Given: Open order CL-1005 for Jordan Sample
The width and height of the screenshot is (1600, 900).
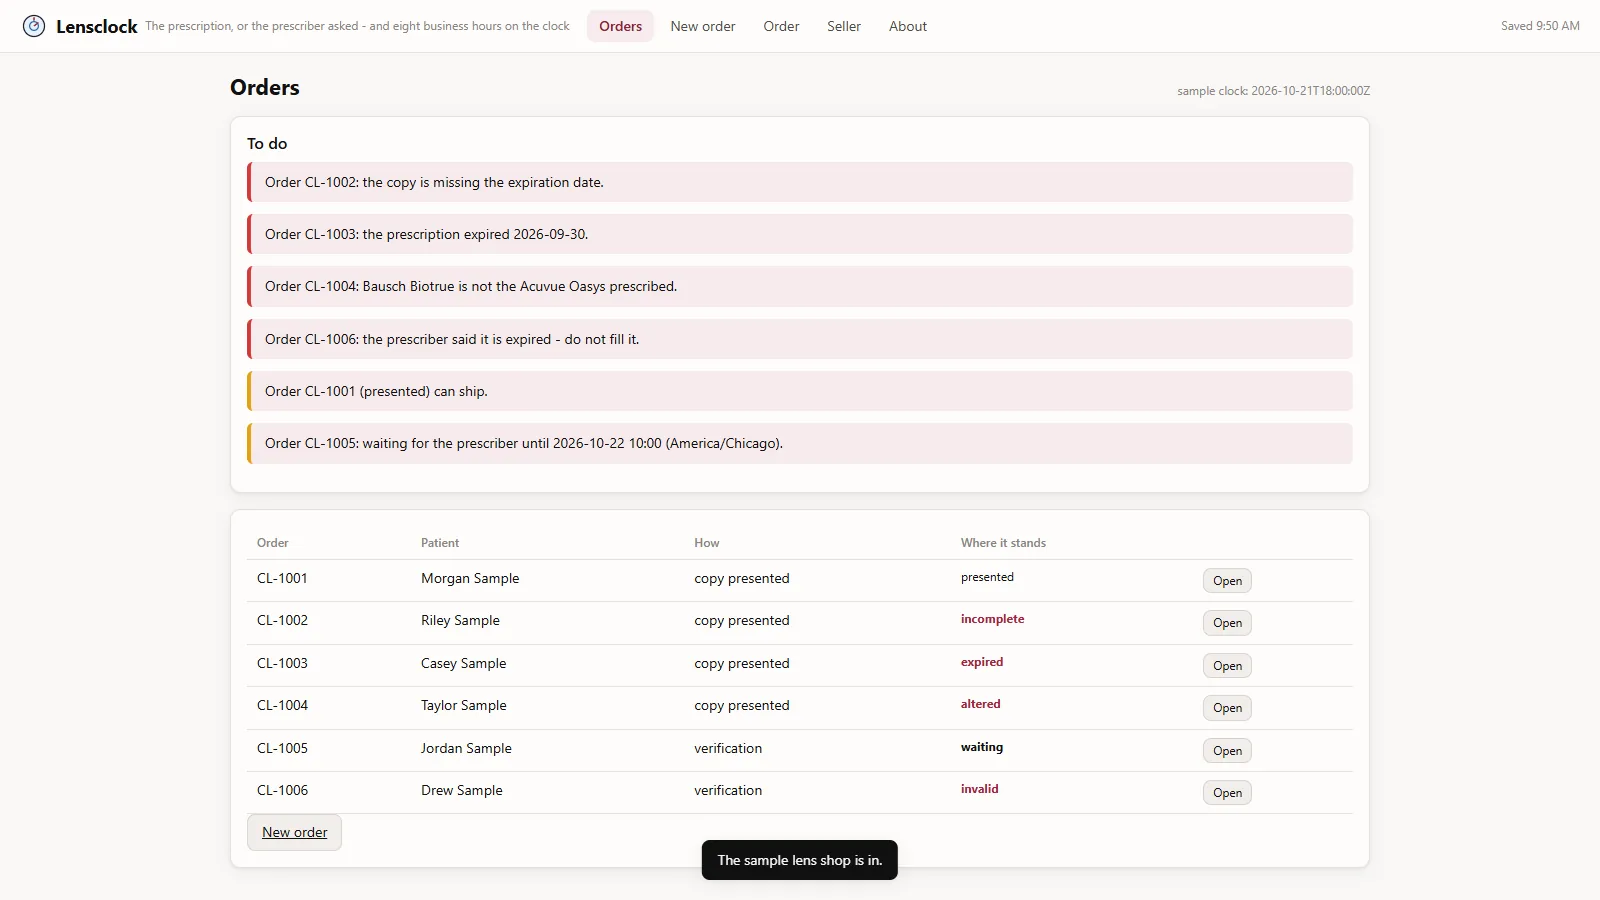Looking at the screenshot, I should (x=1227, y=751).
